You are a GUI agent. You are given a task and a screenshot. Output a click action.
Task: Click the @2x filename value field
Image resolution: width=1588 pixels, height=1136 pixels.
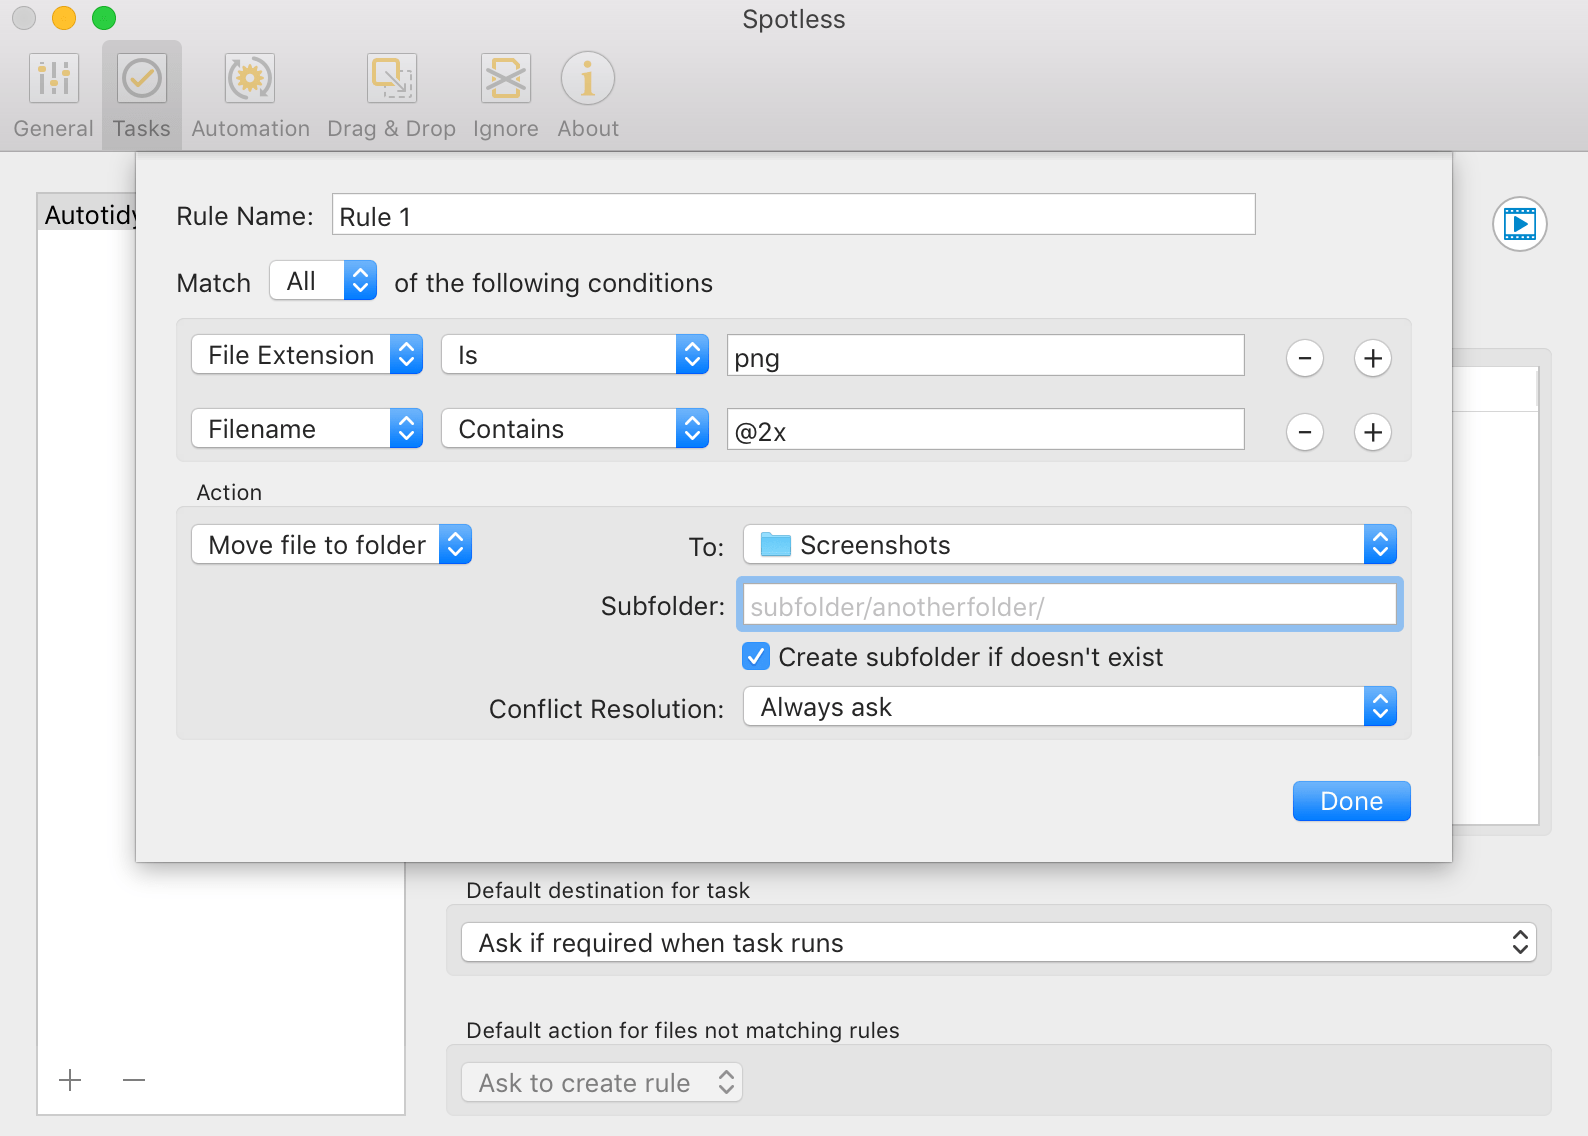click(985, 430)
